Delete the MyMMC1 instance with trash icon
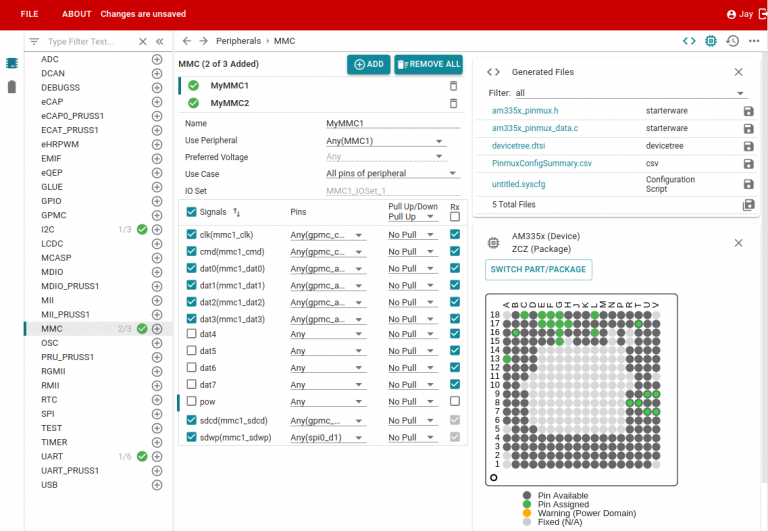The width and height of the screenshot is (768, 531). pos(453,87)
